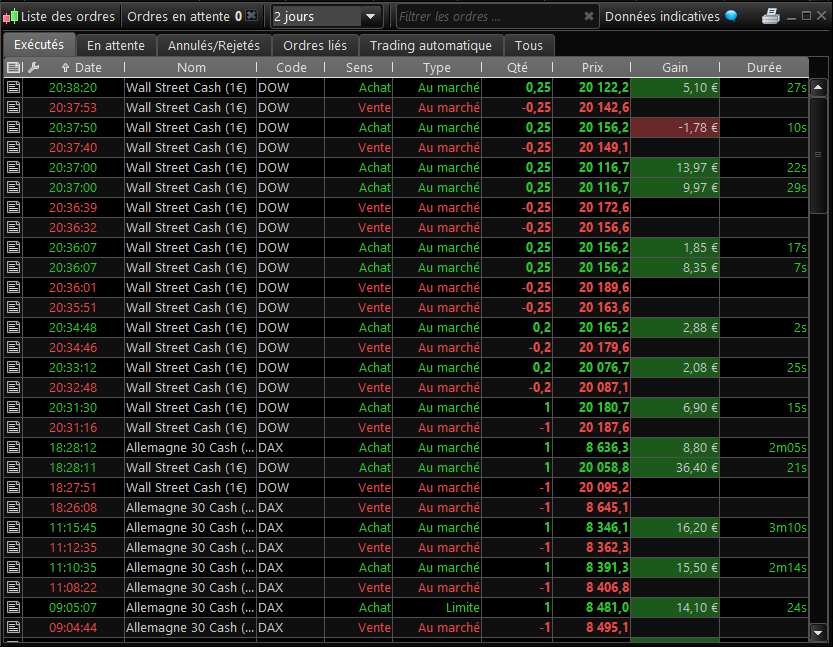
Task: Select the date cell 11:08:22
Action: pyautogui.click(x=73, y=588)
